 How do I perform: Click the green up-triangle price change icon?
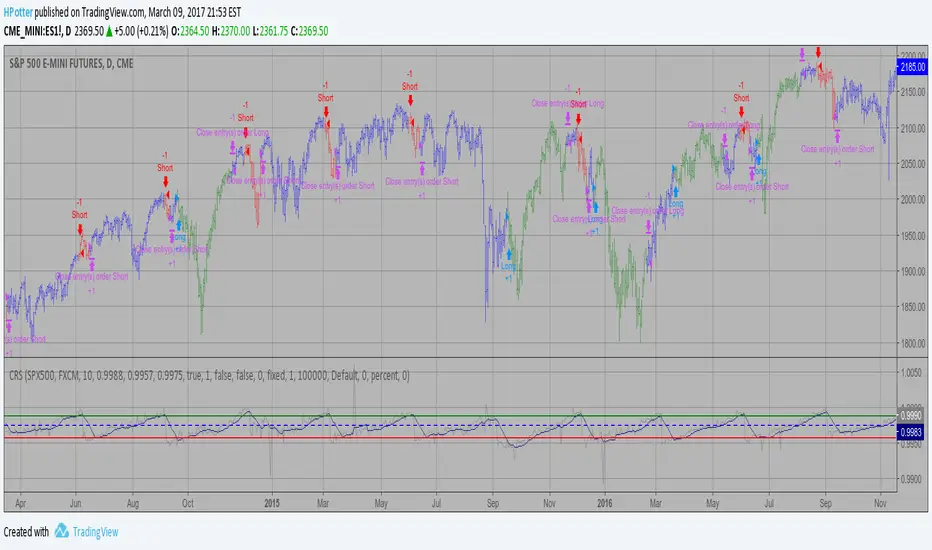click(109, 32)
